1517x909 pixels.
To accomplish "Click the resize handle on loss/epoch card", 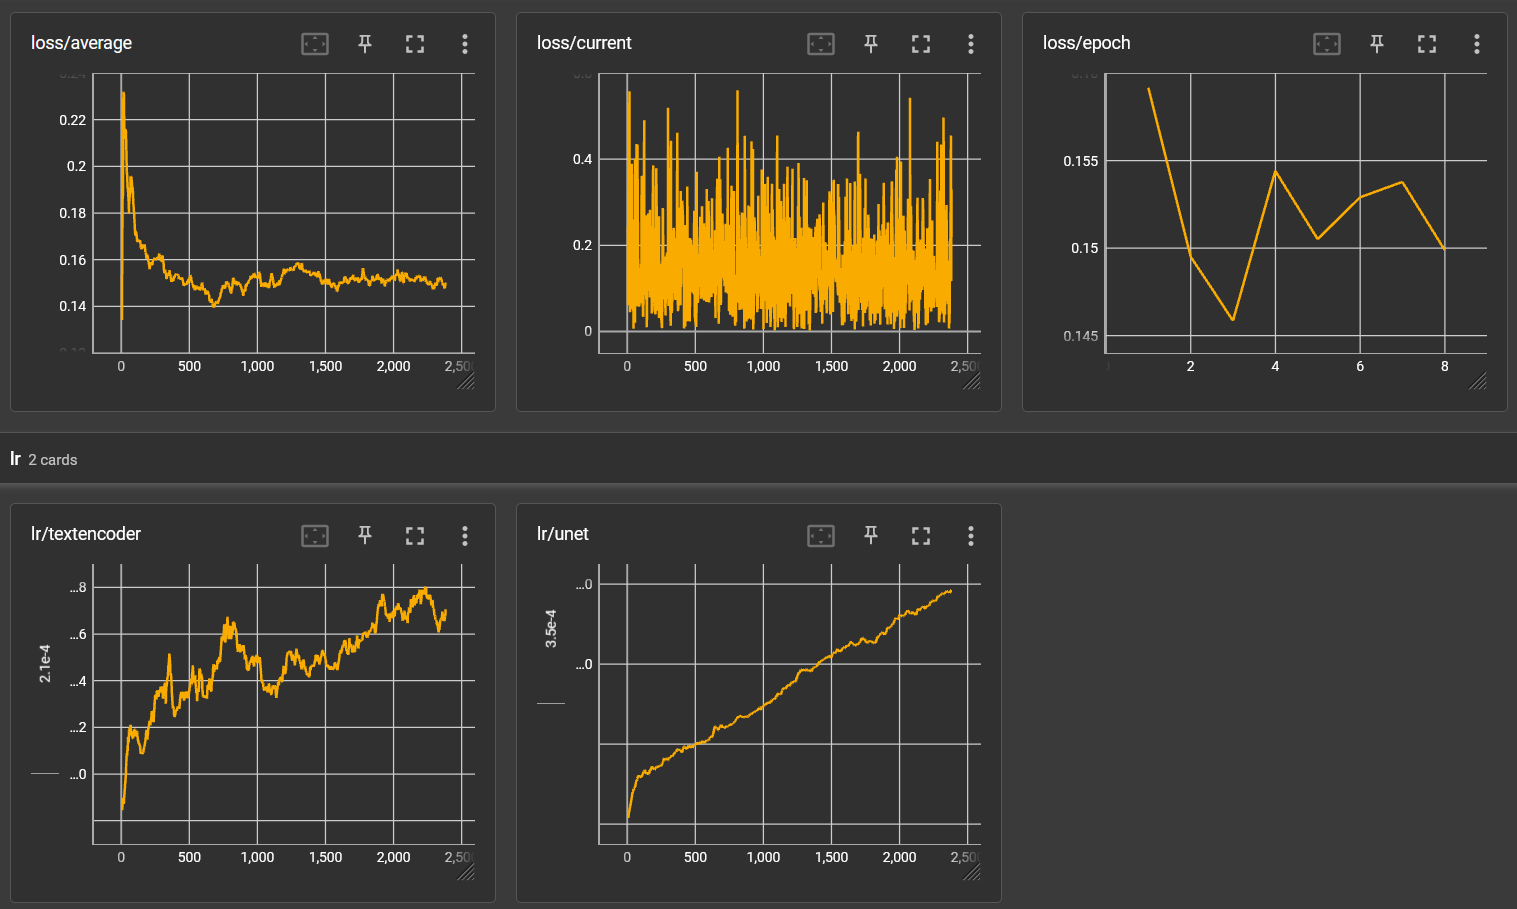I will (1478, 381).
